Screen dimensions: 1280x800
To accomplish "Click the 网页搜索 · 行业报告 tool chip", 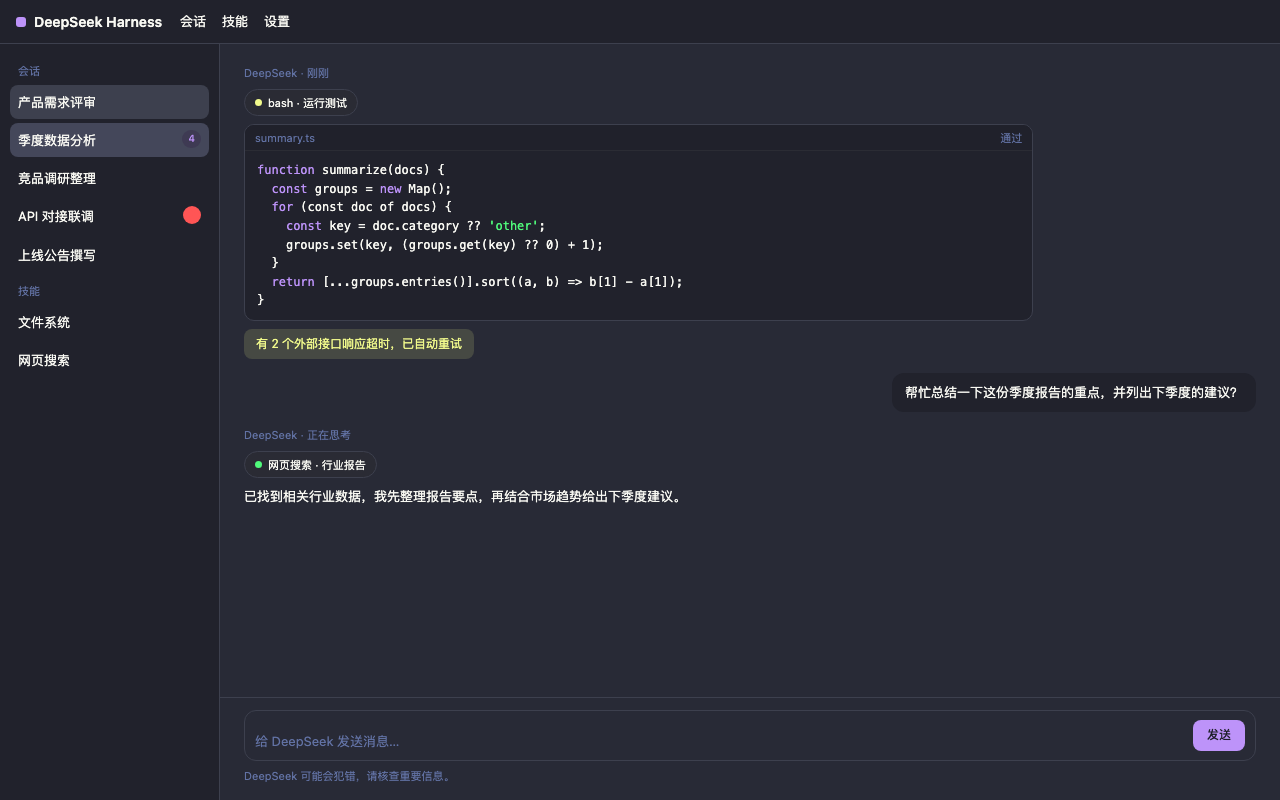I will click(310, 465).
